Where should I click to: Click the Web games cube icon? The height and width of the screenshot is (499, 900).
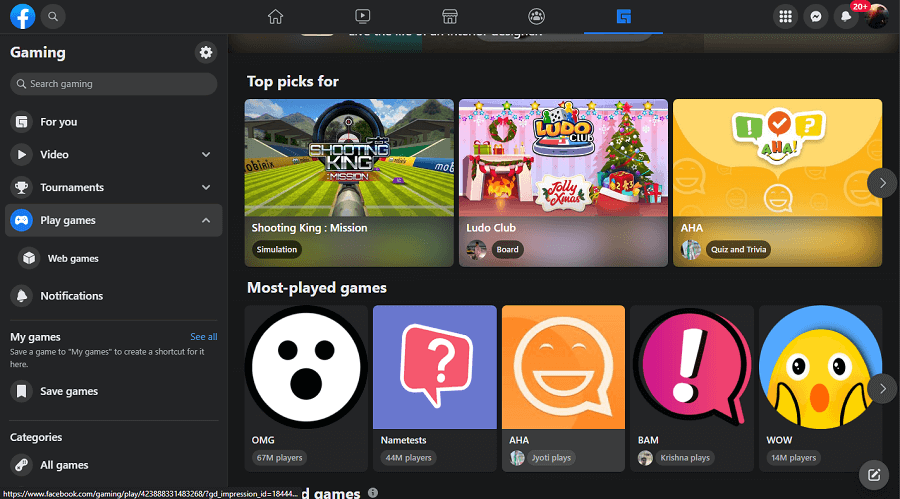(x=29, y=258)
